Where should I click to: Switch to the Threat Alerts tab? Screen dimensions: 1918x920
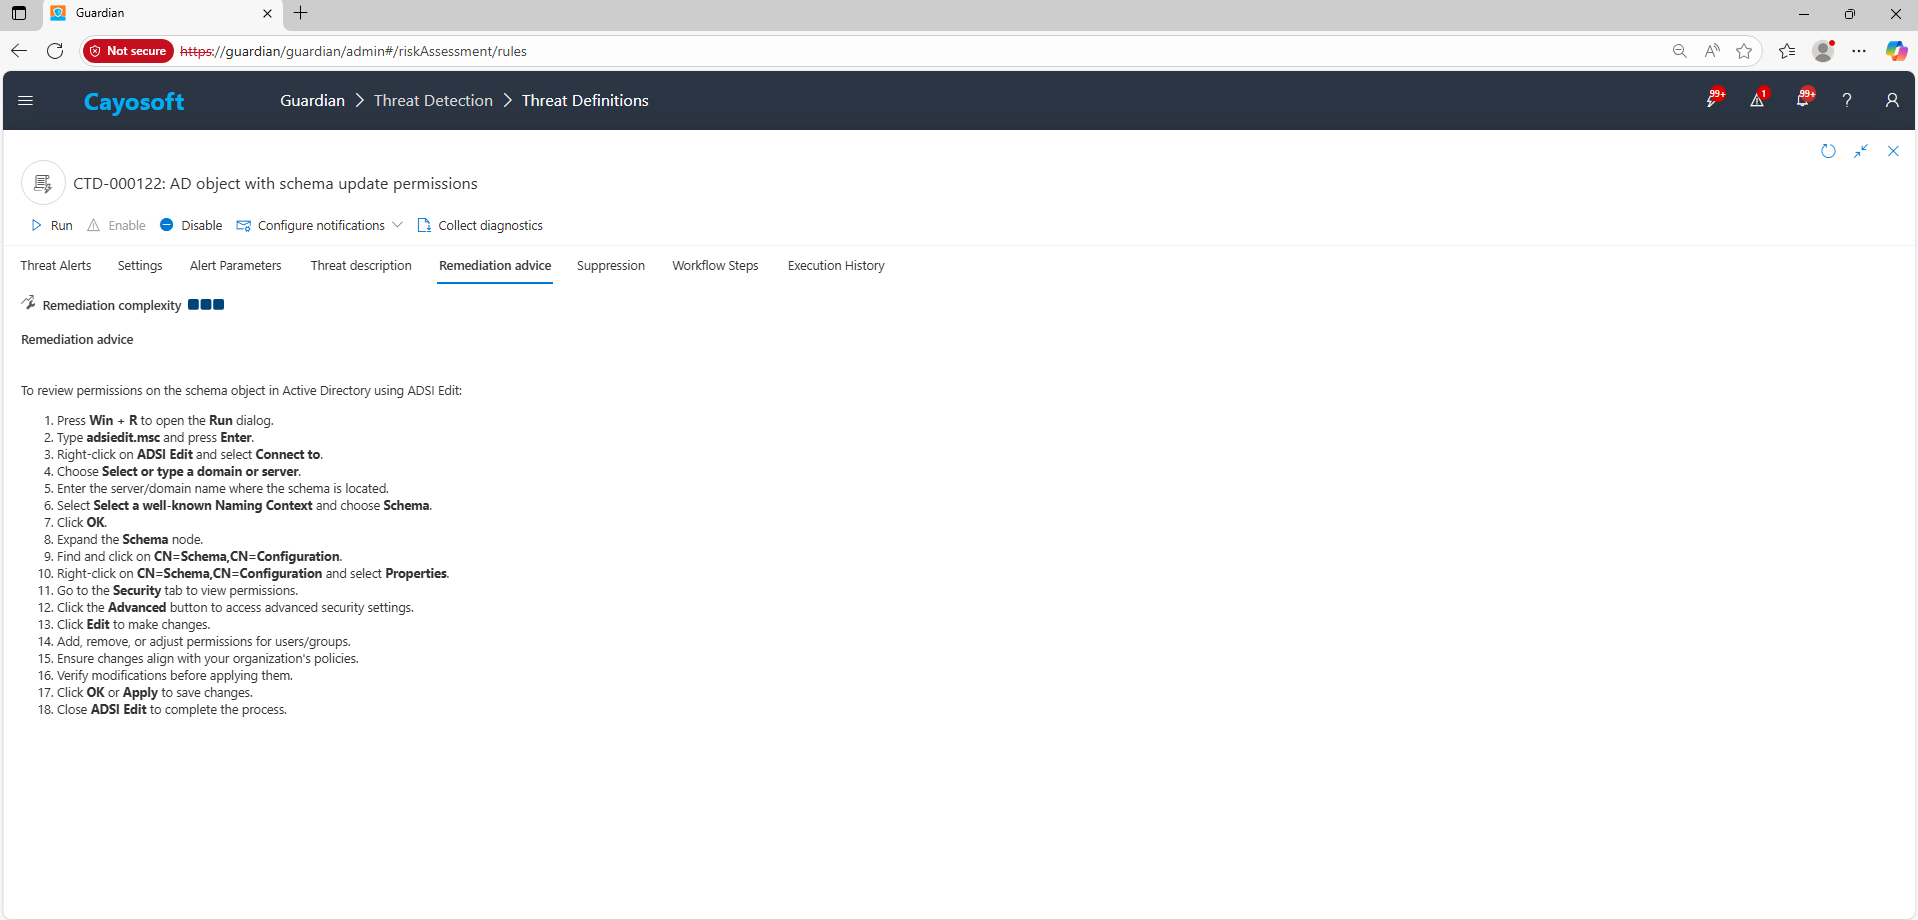pyautogui.click(x=56, y=266)
